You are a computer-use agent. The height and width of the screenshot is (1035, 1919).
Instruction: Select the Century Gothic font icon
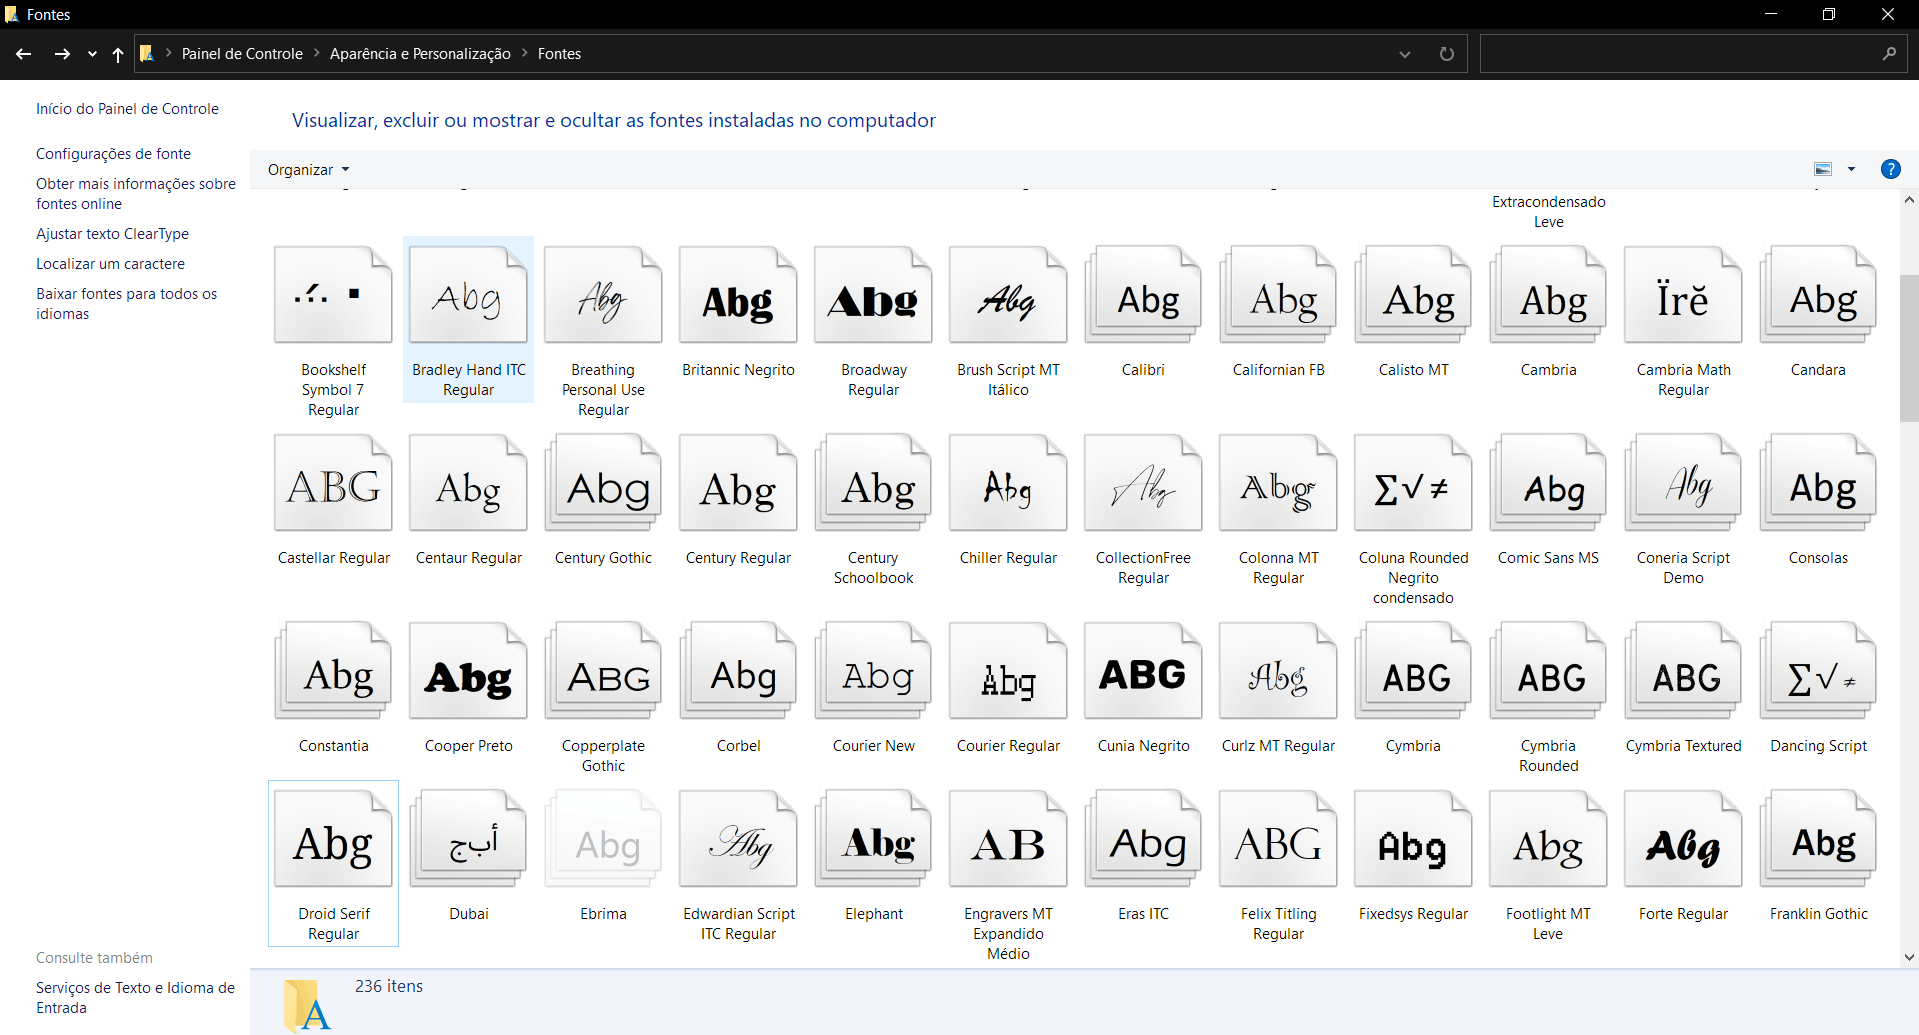[x=603, y=483]
